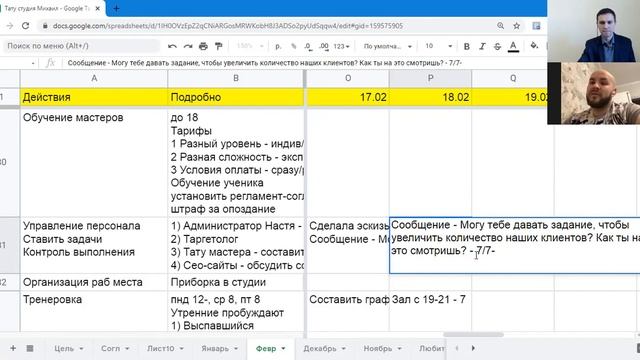Switch to the Цель sheet tab
Viewport: 640px width, 360px height.
coord(64,349)
